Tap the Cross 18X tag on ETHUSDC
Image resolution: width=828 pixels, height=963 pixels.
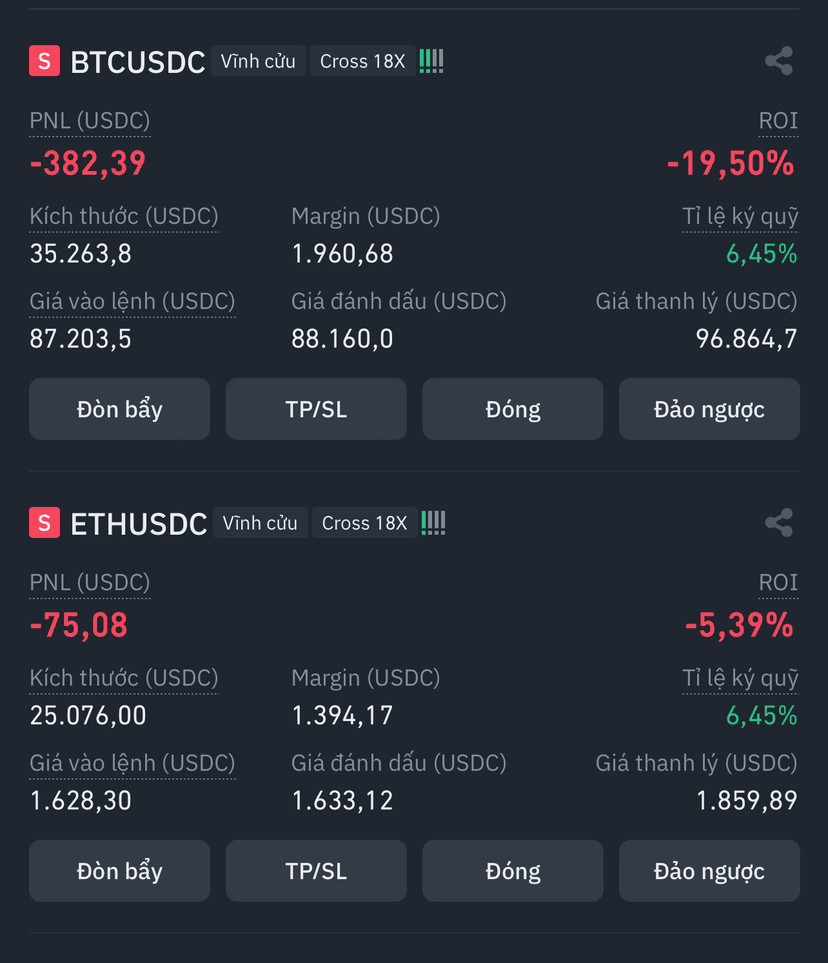364,523
